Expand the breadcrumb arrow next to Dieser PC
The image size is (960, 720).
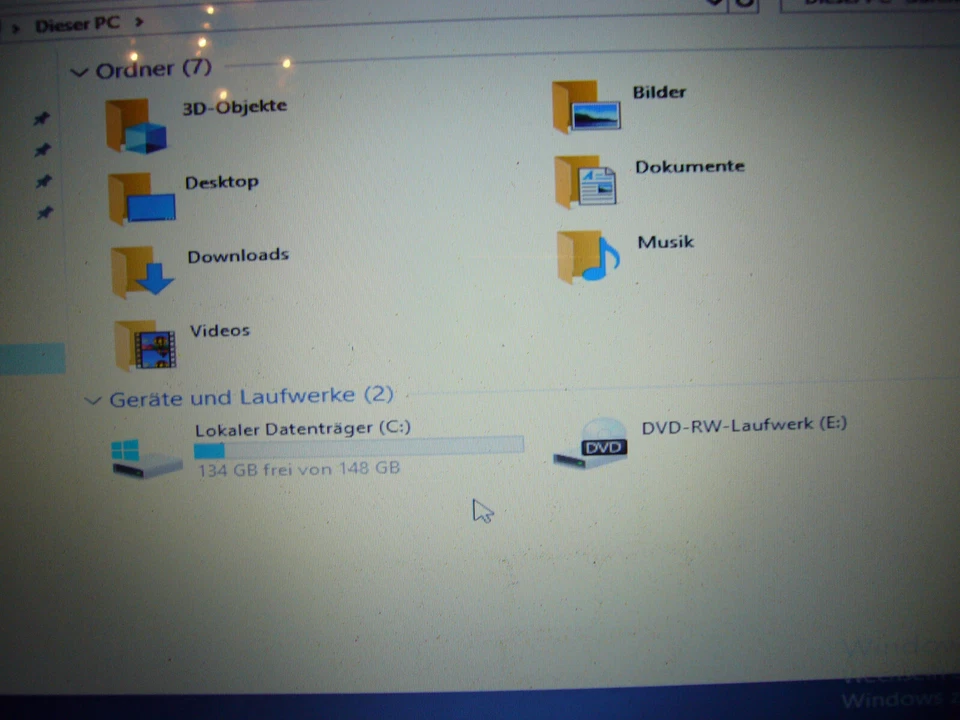137,24
